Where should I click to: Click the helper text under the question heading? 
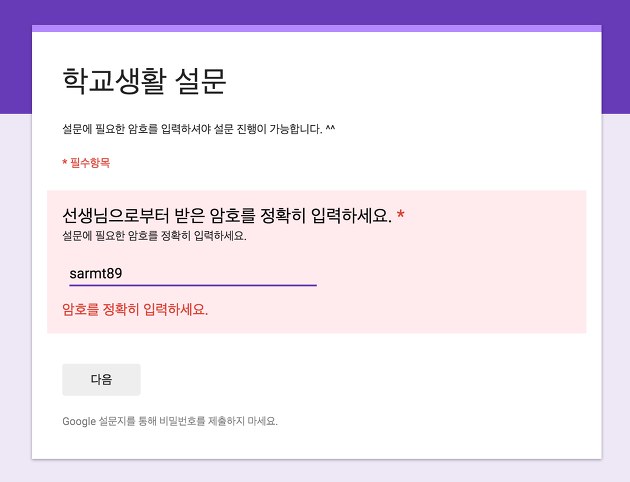point(154,235)
